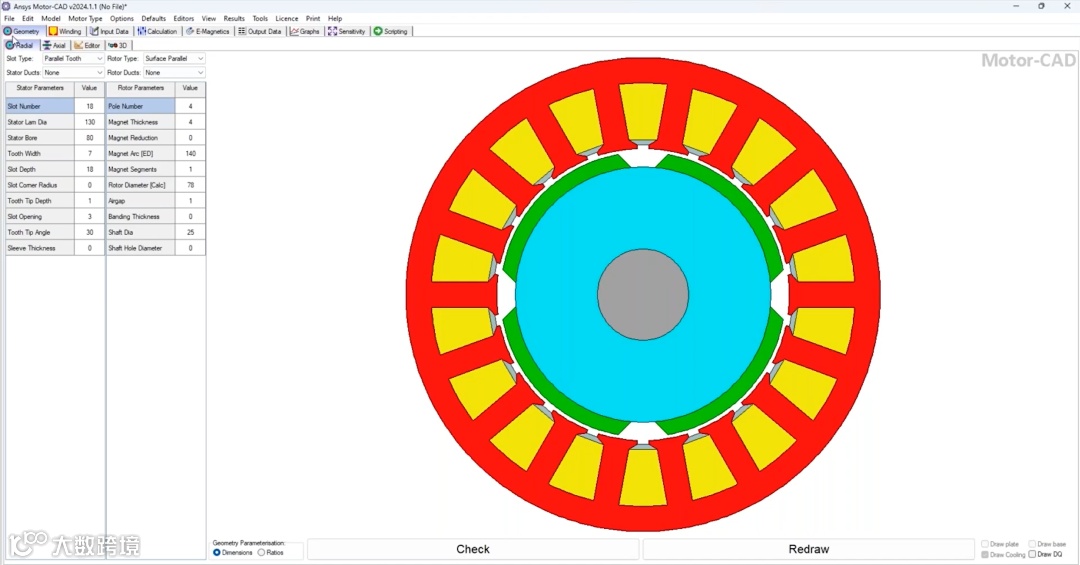Click the Slot Number value cell

coord(89,106)
